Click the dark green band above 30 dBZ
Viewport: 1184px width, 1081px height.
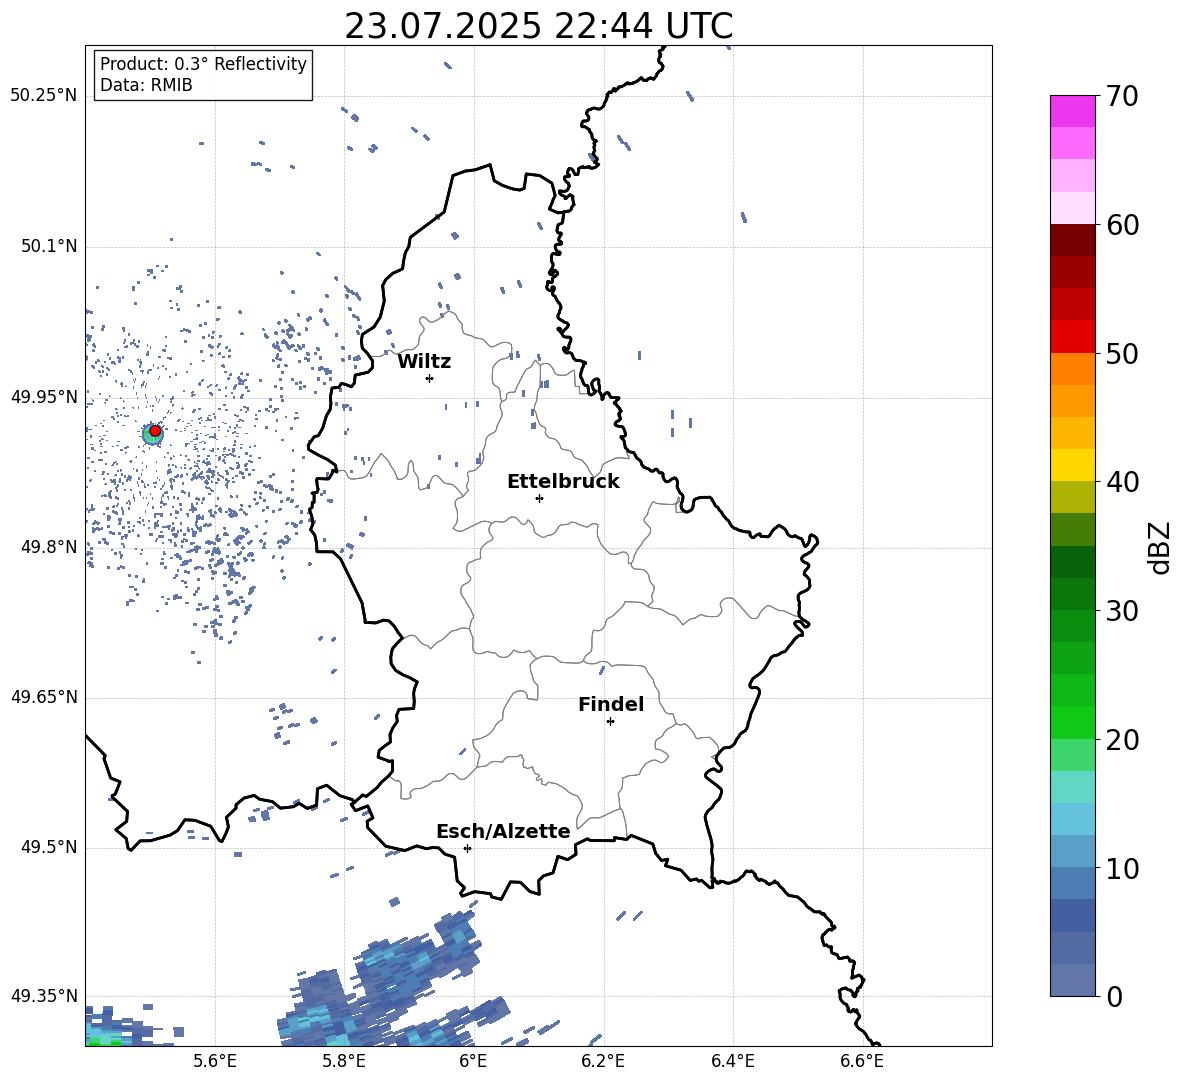coord(1072,594)
